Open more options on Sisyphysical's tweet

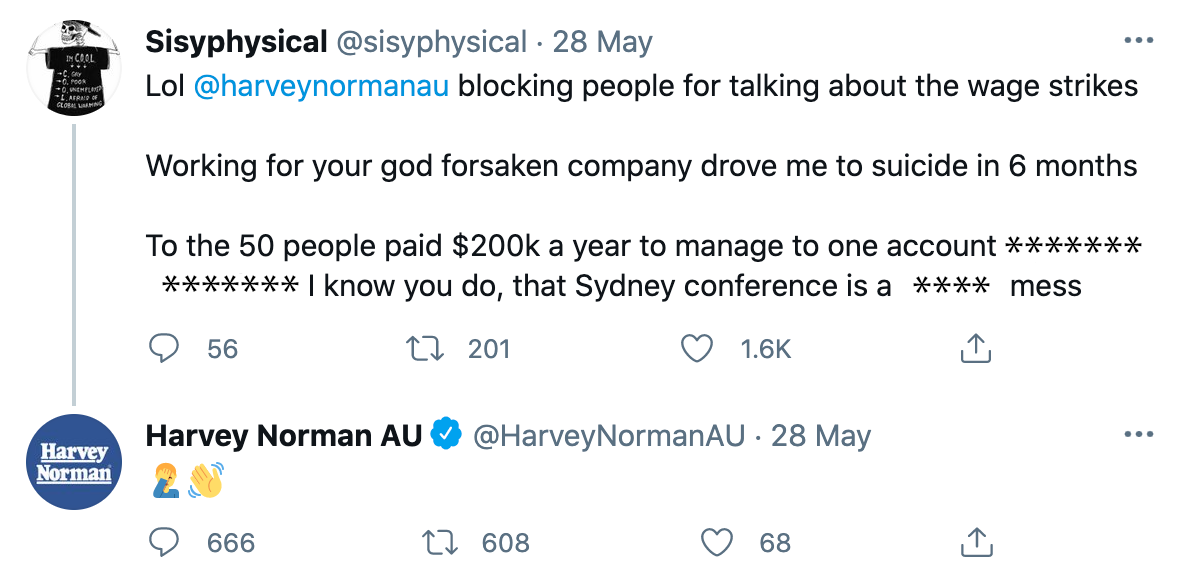[1139, 42]
